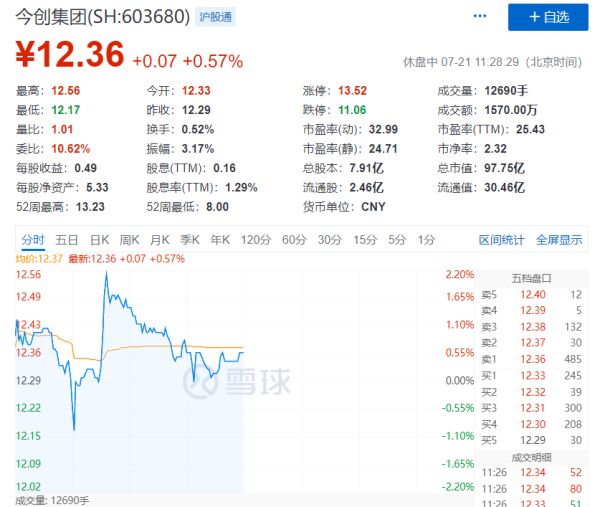This screenshot has width=600, height=507.
Task: Show the 日K daily candlestick chart
Action: (x=99, y=239)
